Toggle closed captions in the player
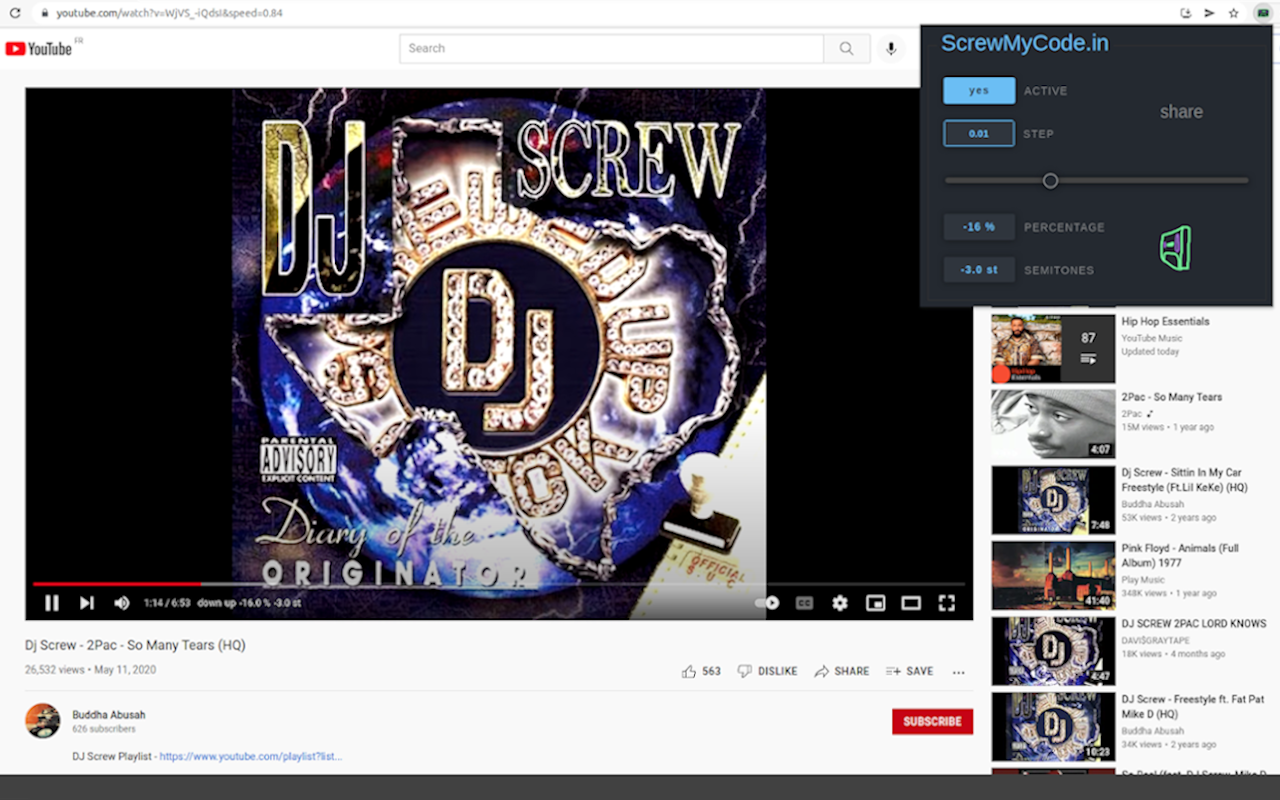1280x800 pixels. pos(804,603)
